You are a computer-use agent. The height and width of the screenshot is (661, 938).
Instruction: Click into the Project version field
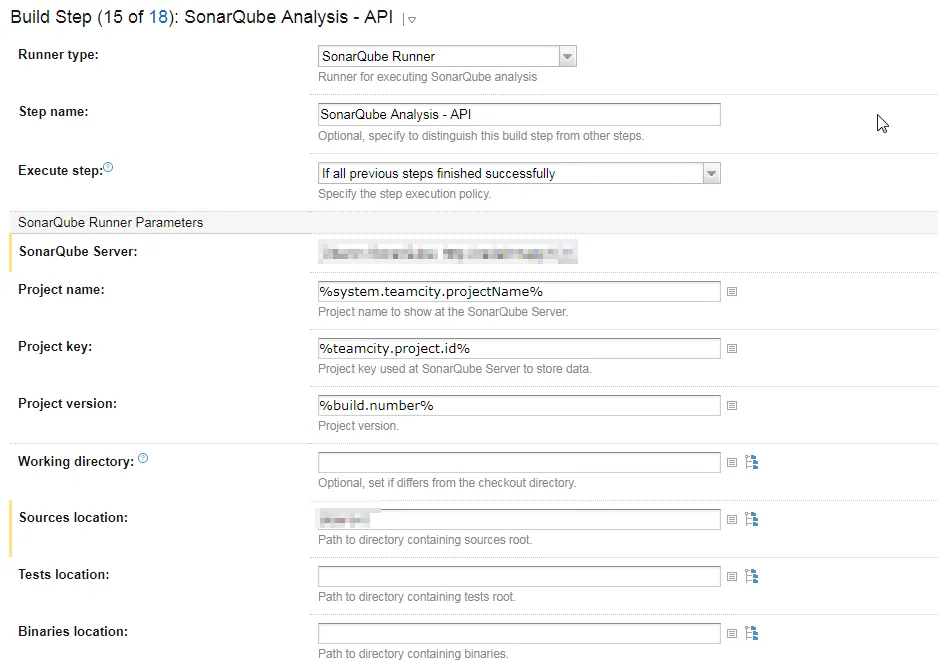point(519,406)
